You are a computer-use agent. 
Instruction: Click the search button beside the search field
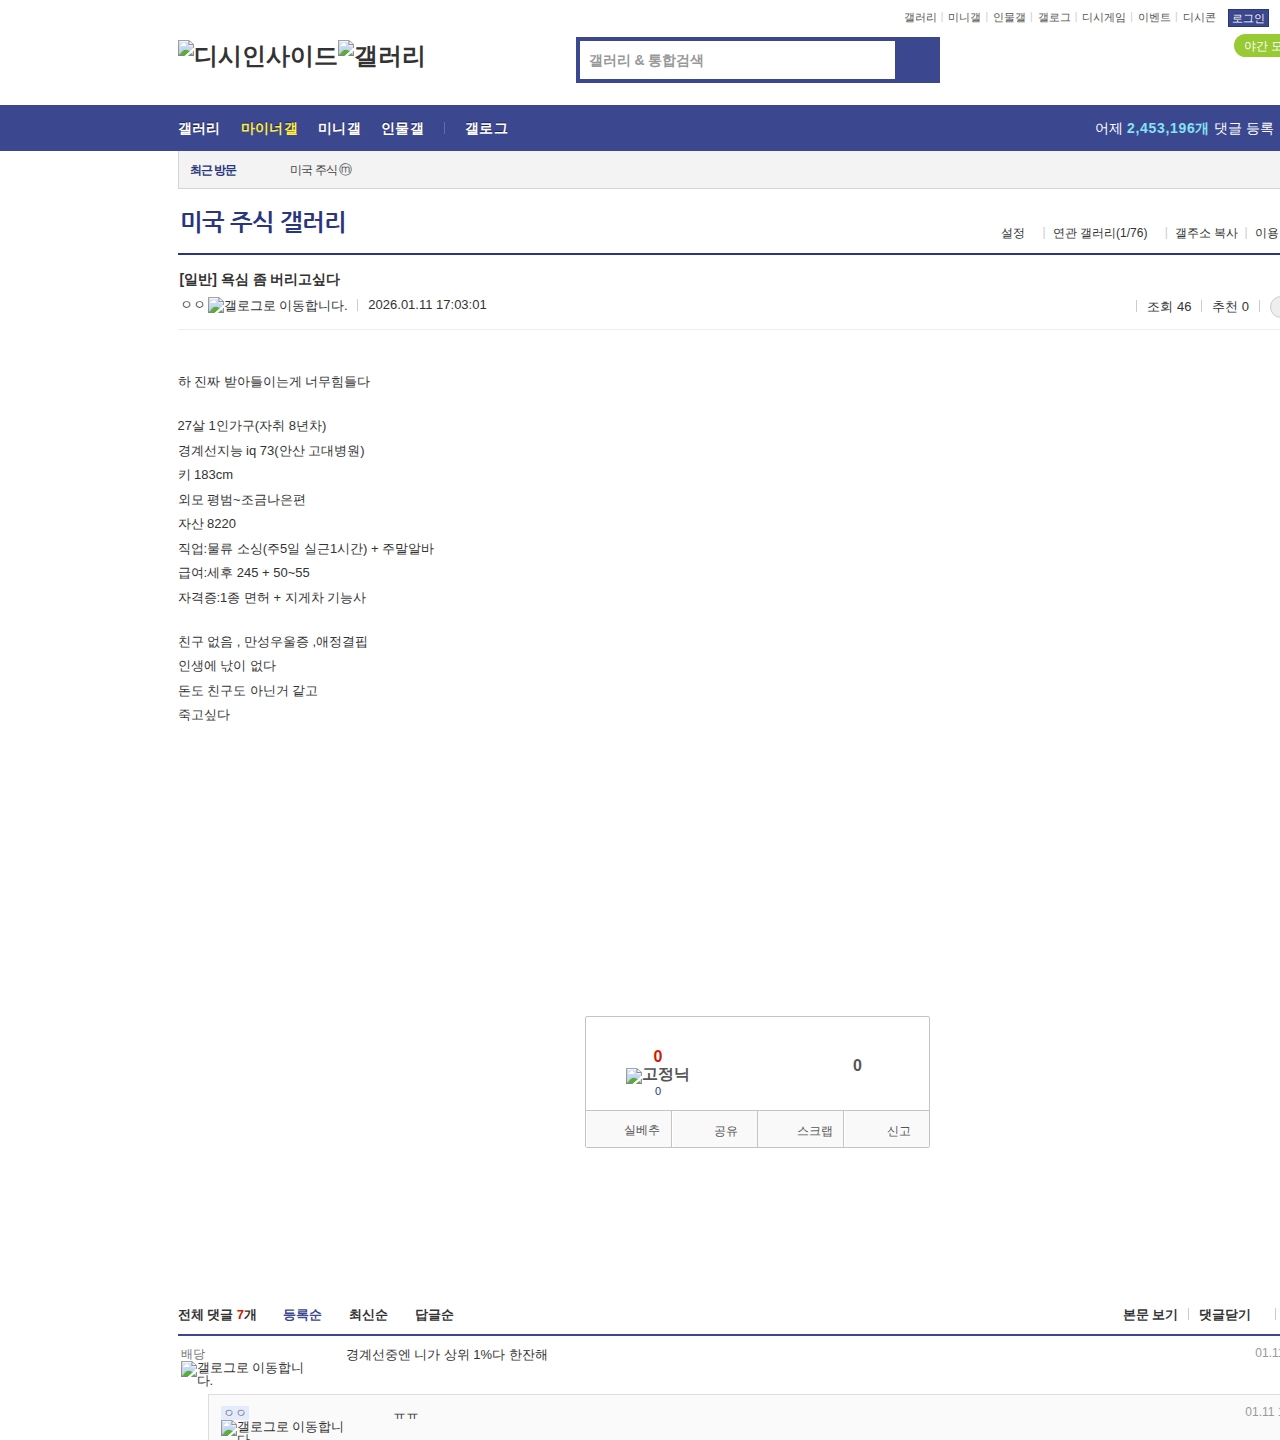pos(917,60)
